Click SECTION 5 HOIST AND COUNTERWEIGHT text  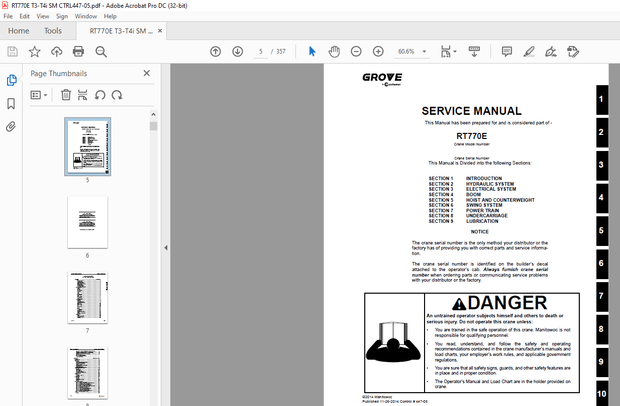tap(482, 200)
